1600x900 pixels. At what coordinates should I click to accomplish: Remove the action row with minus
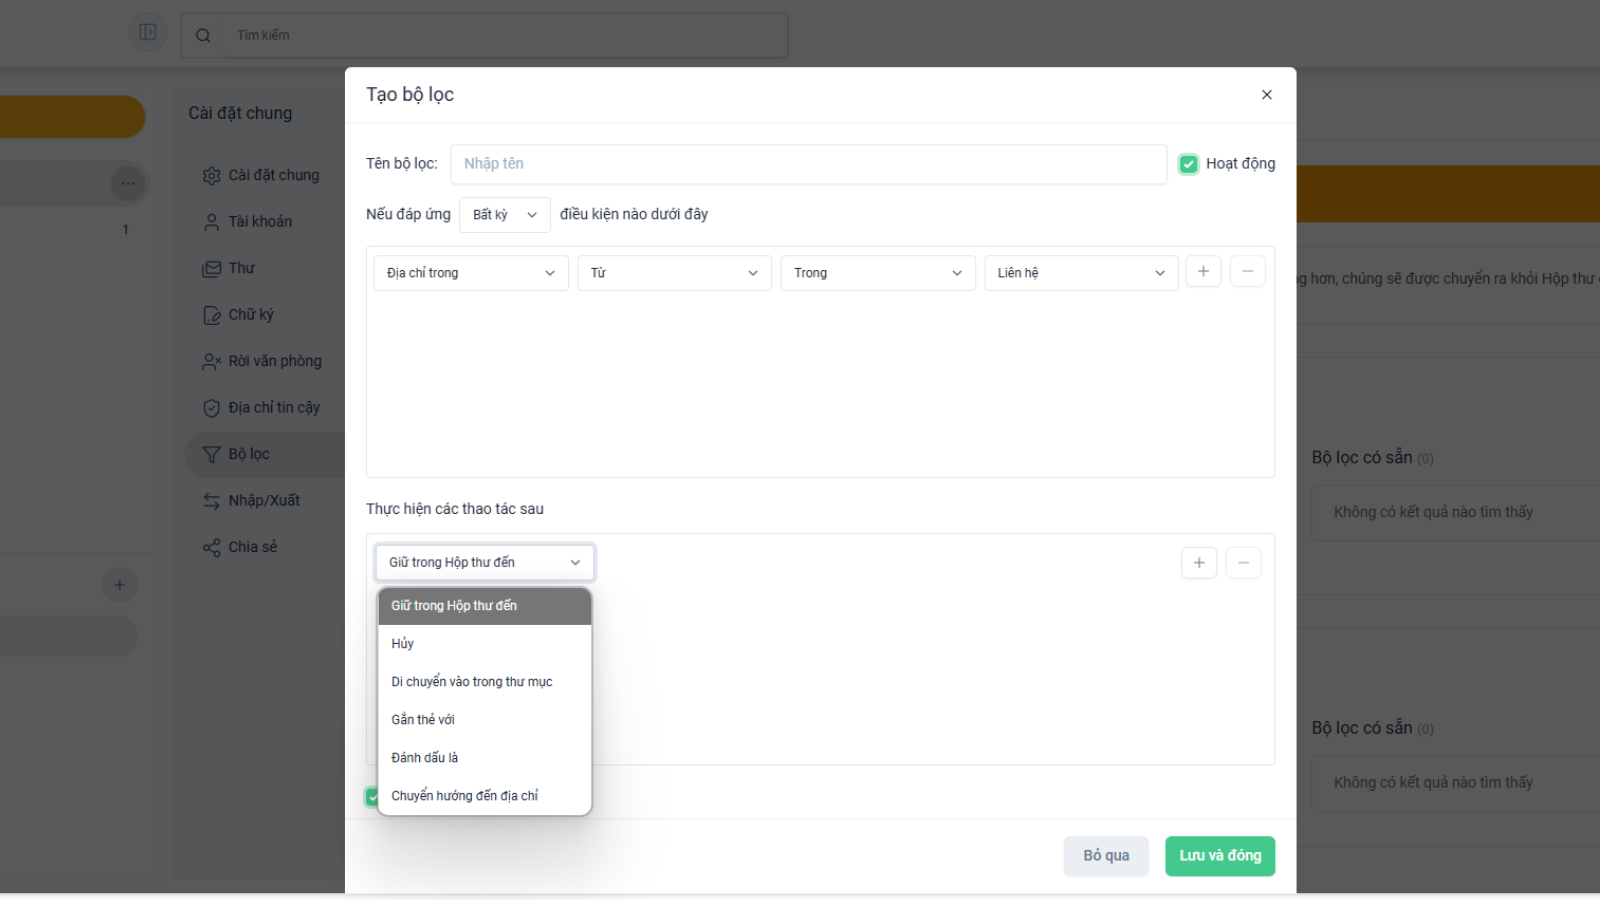click(x=1243, y=563)
